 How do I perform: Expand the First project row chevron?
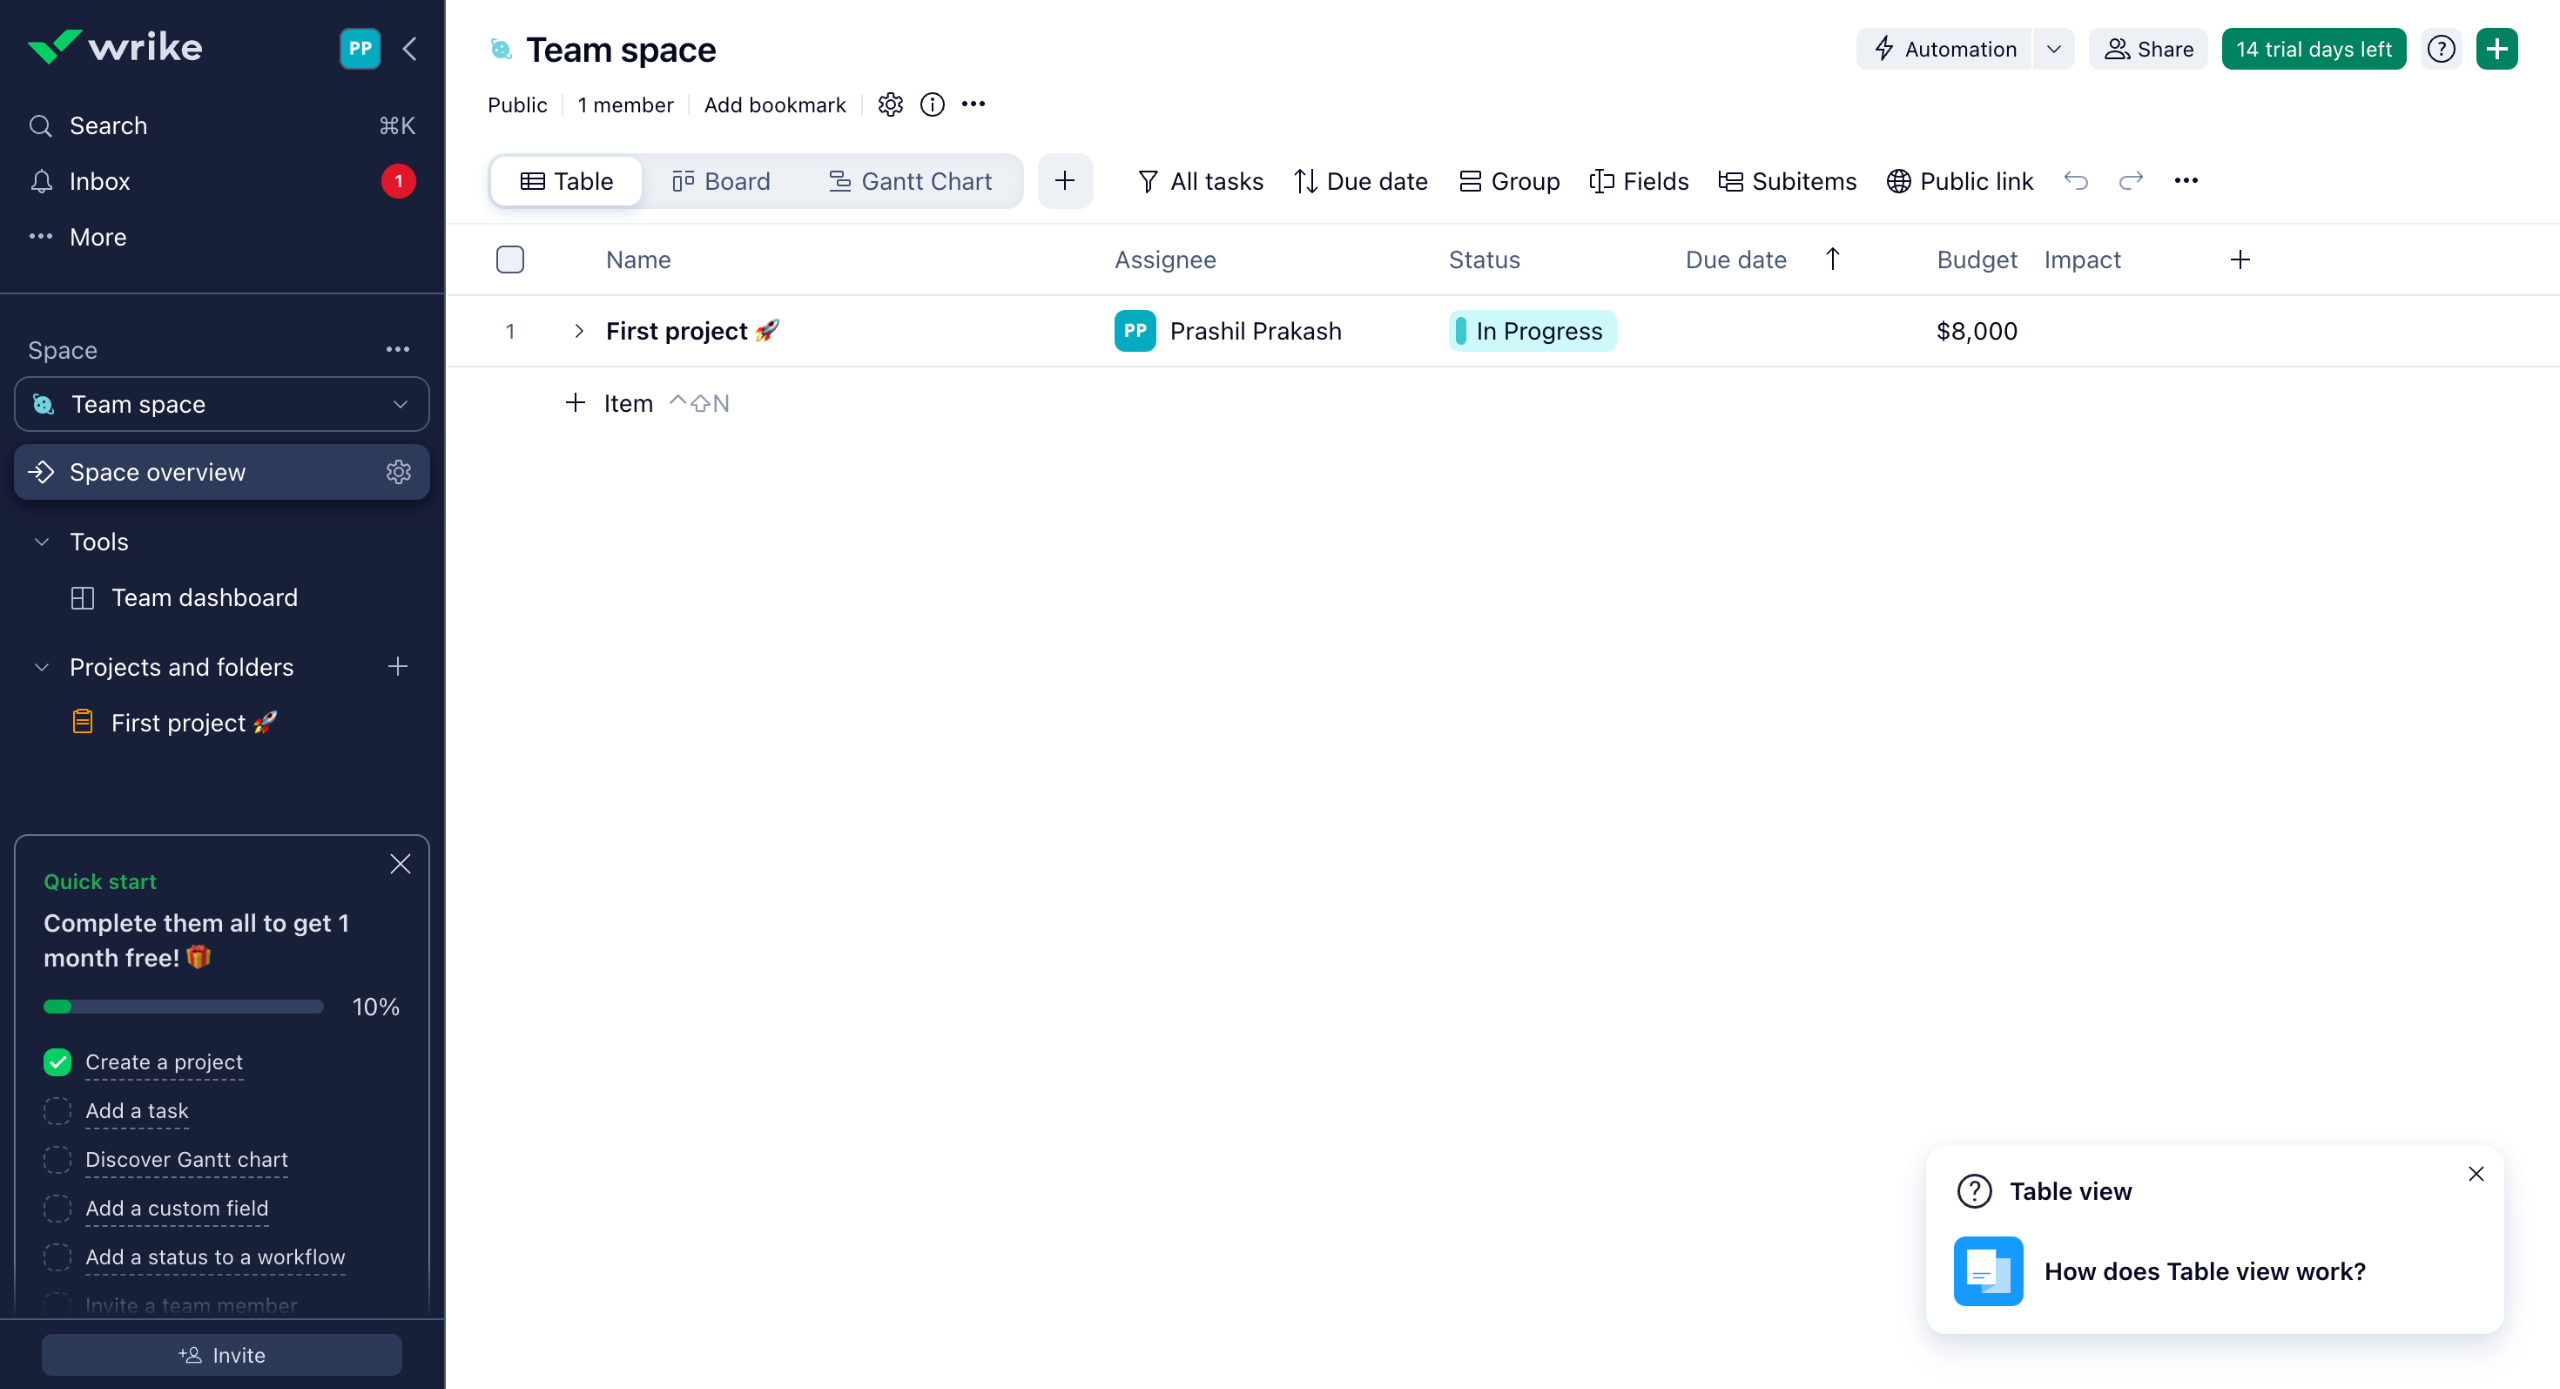[x=578, y=331]
